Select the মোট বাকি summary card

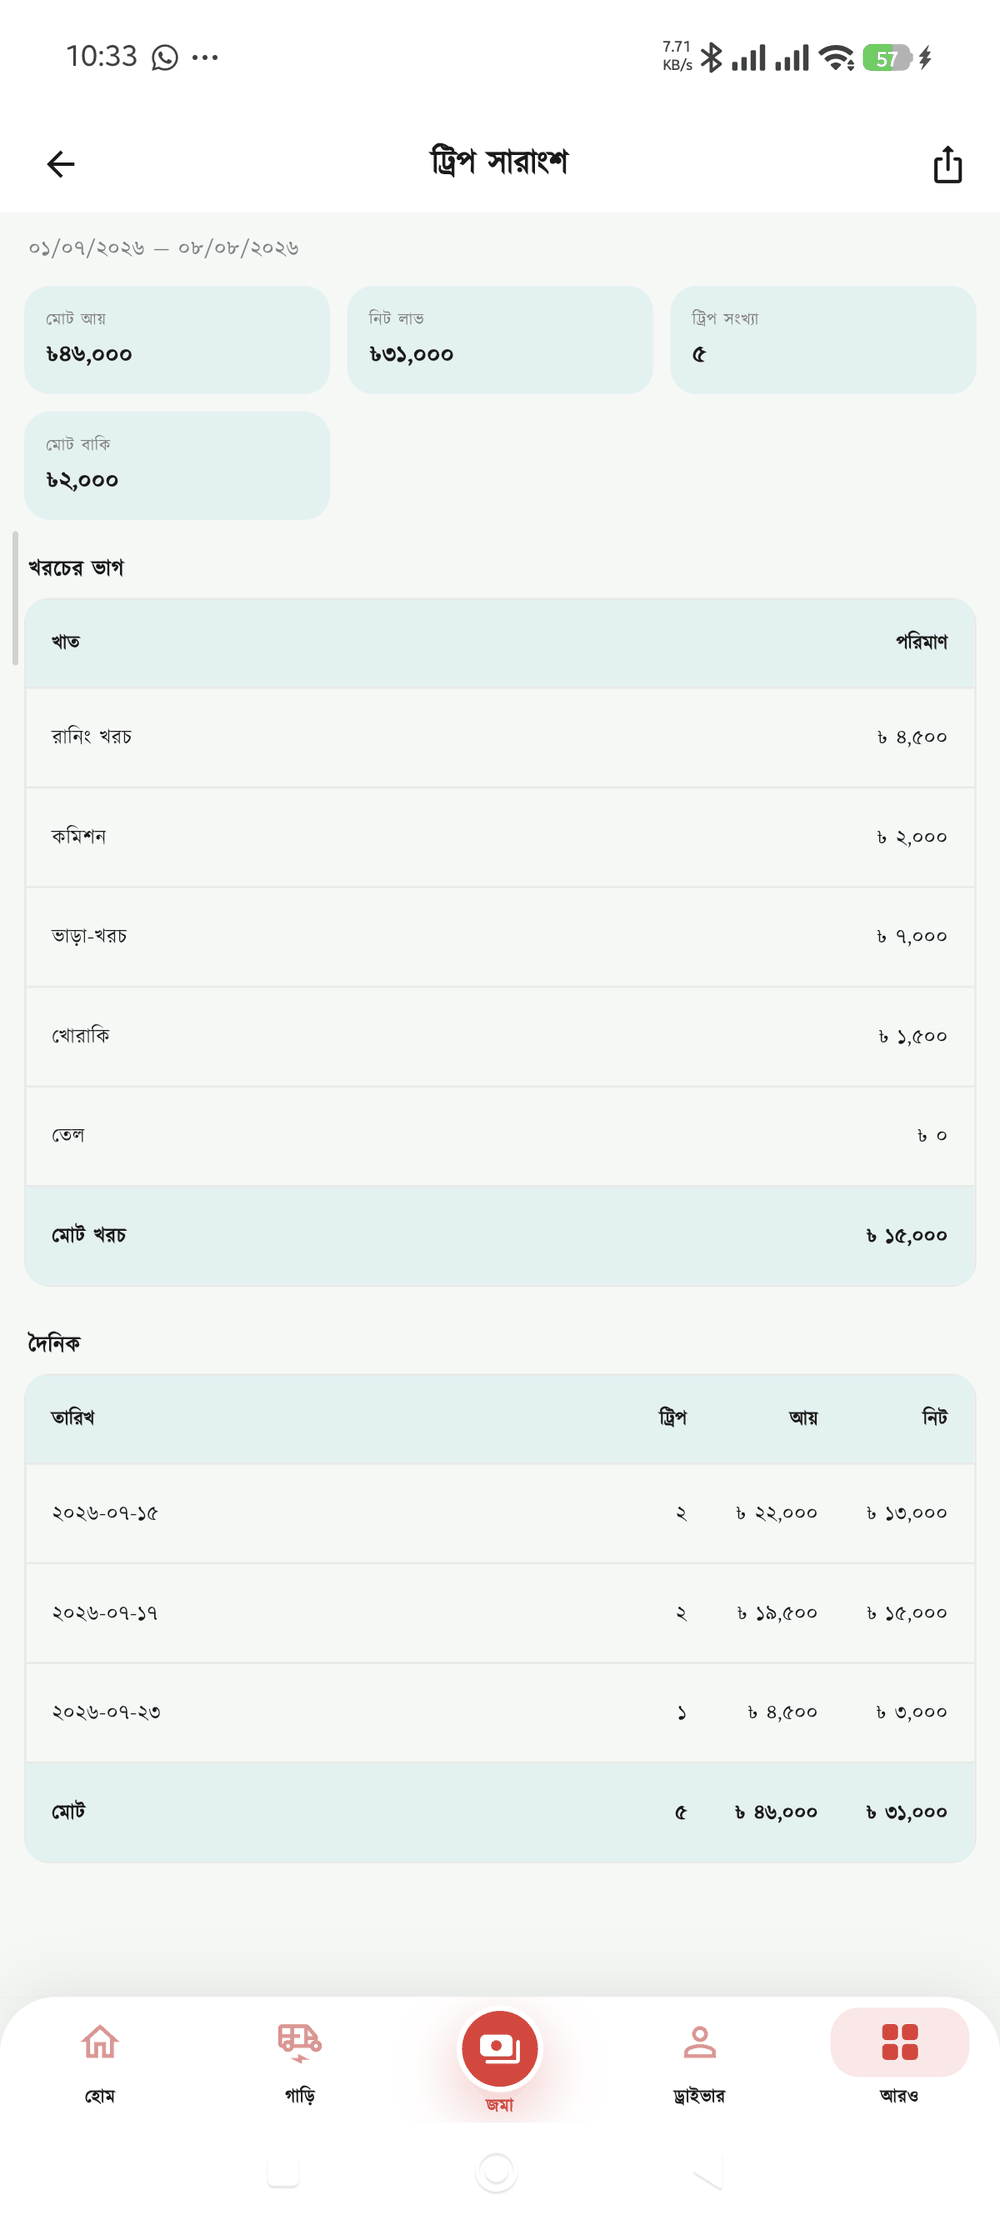tap(177, 465)
